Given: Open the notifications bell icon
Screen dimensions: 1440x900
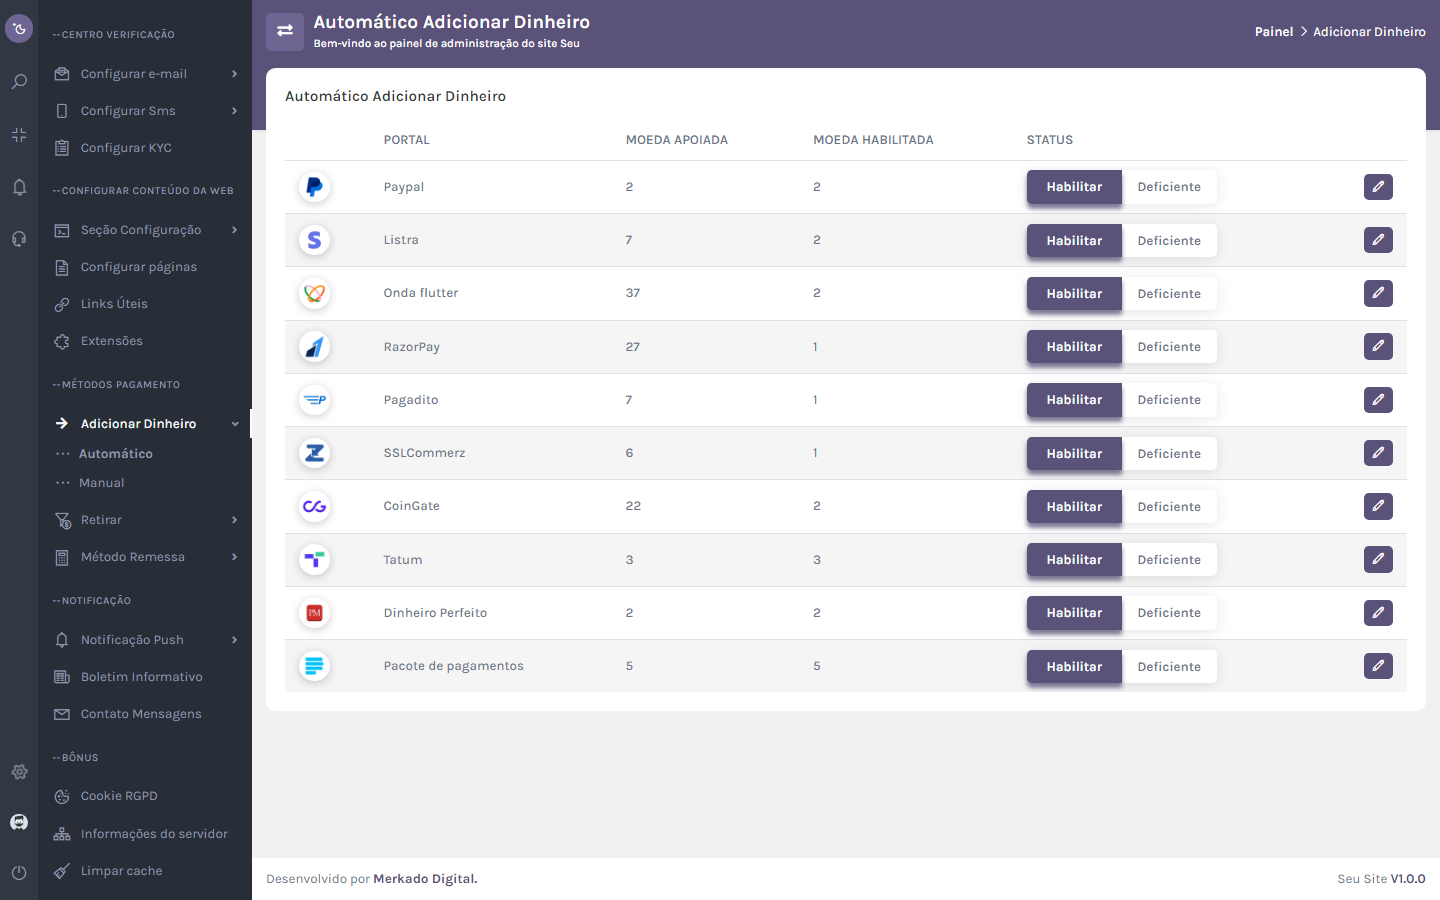Looking at the screenshot, I should (19, 187).
